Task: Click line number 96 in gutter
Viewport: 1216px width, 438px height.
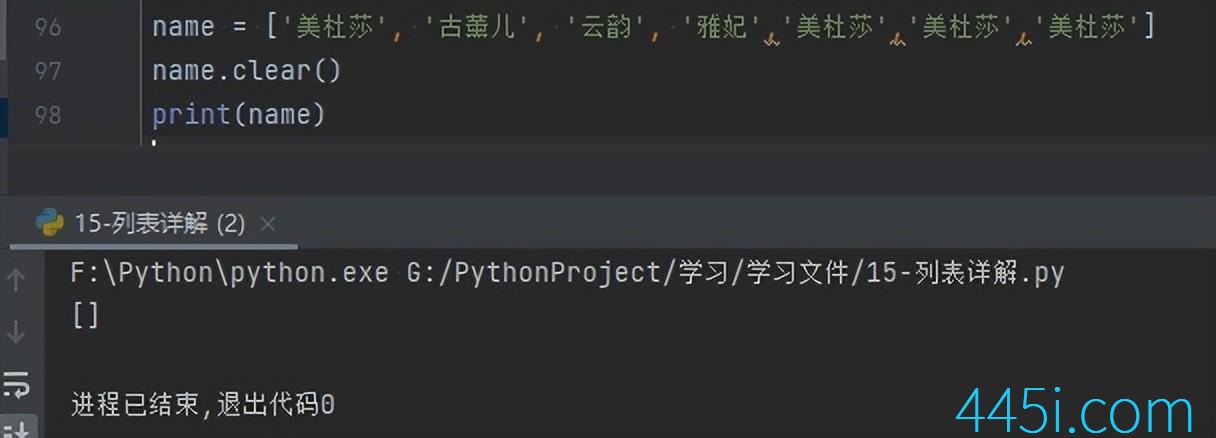Action: (47, 27)
